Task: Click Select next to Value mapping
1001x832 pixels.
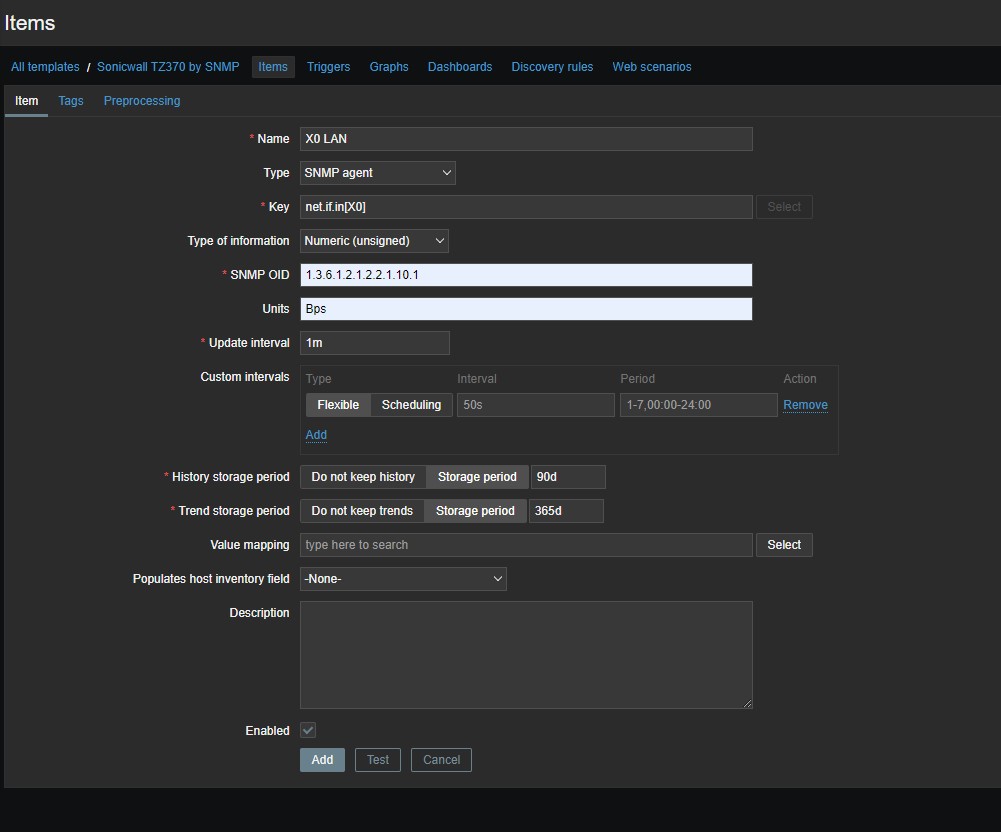Action: pos(784,545)
